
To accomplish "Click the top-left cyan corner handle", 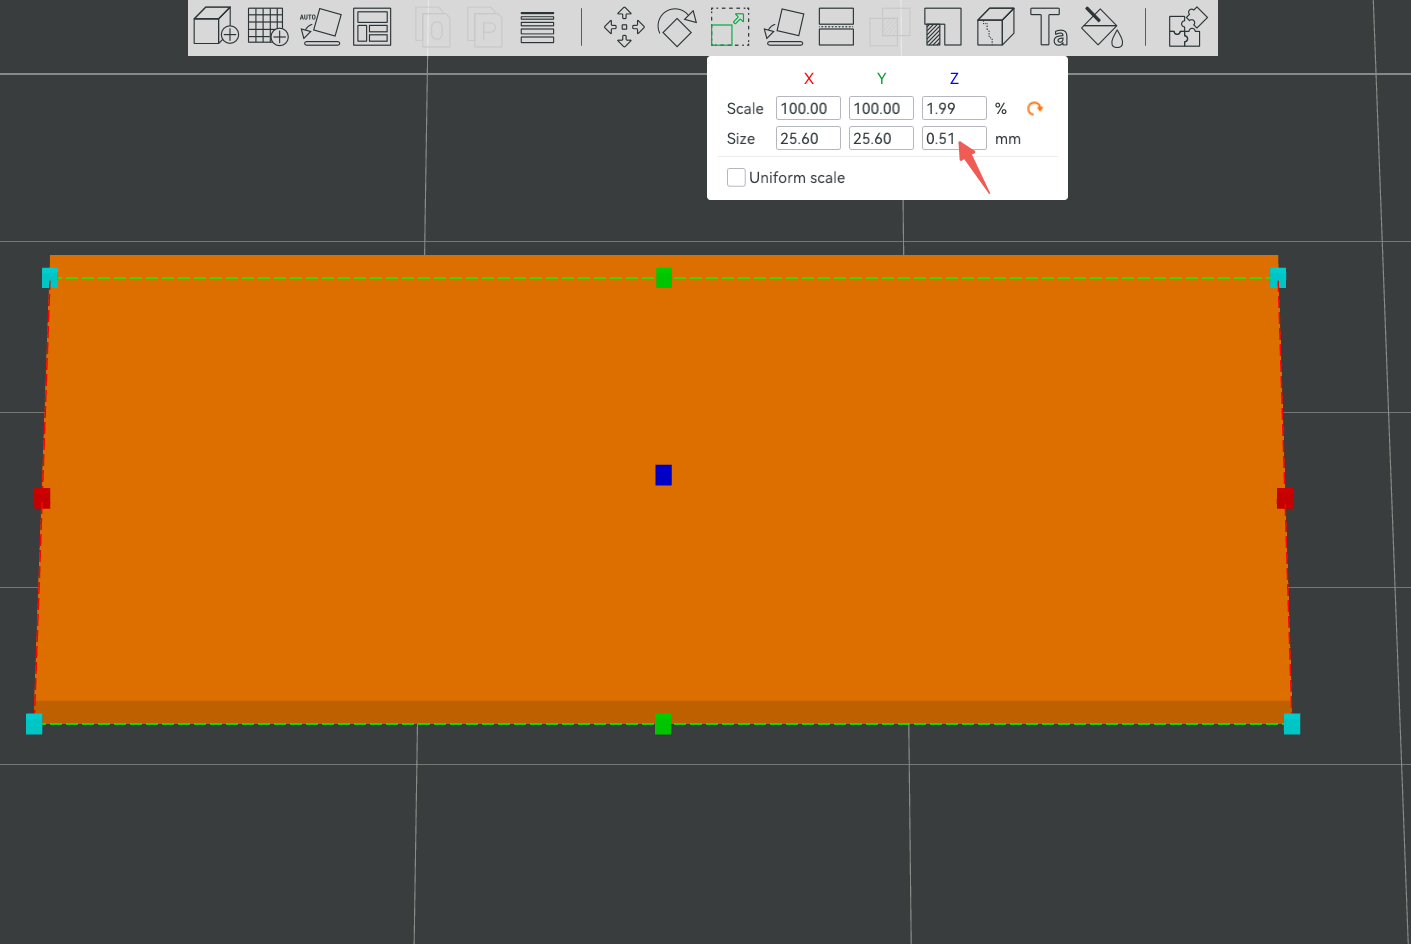I will 50,277.
